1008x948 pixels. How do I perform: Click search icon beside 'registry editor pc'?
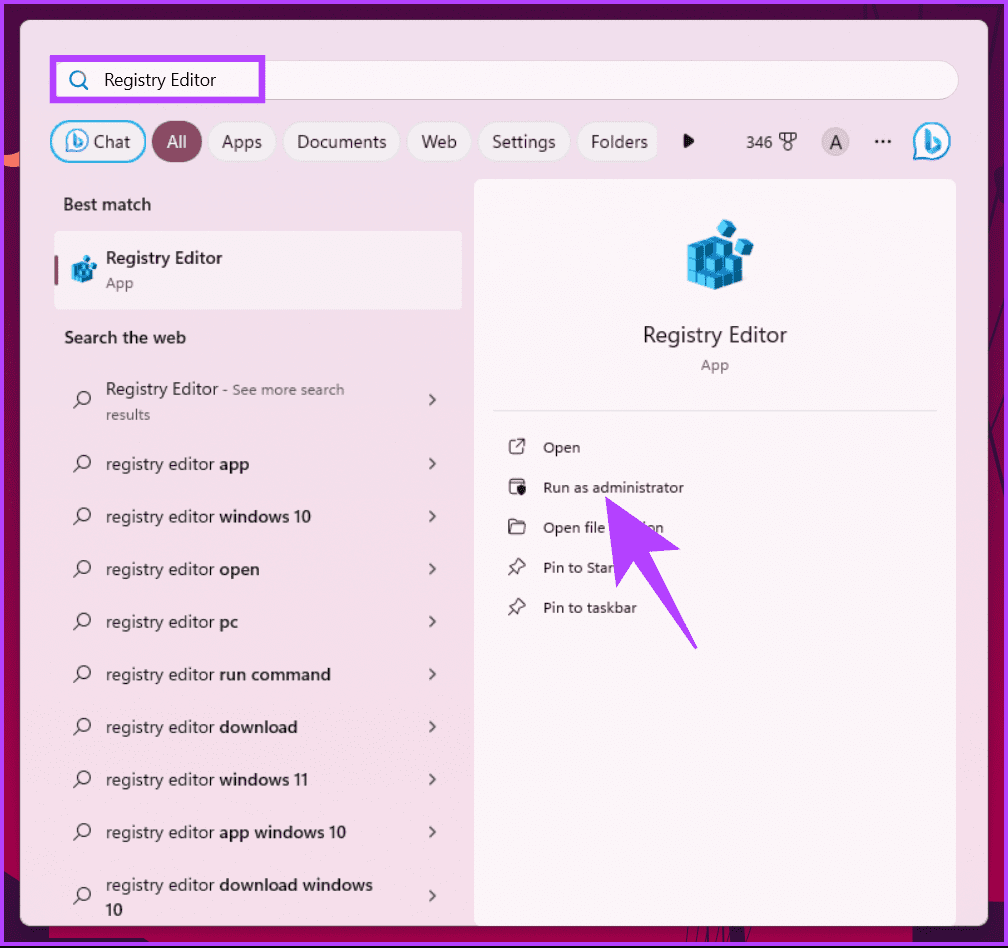[82, 621]
